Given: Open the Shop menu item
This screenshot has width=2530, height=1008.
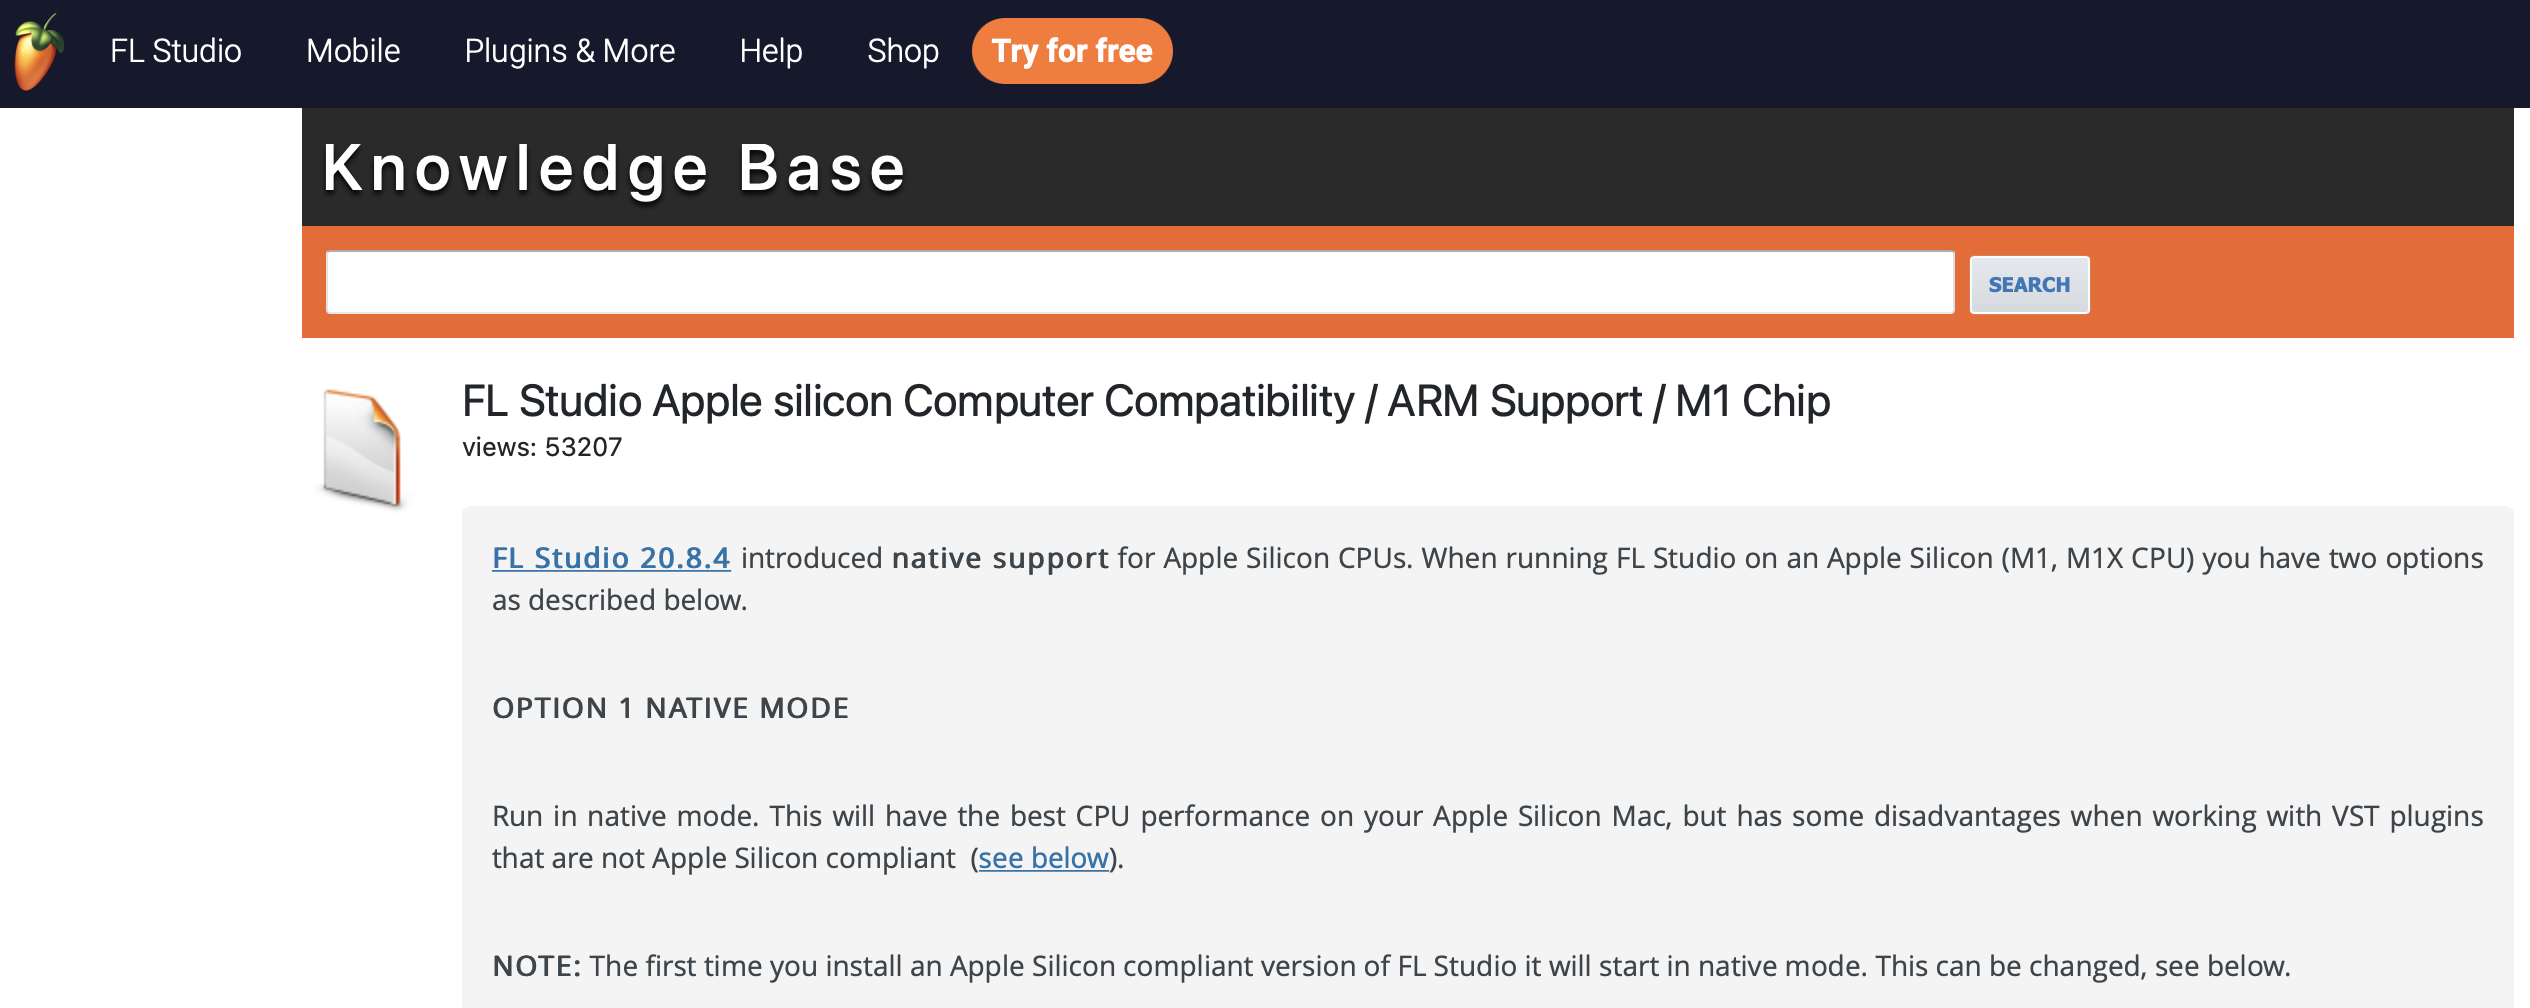Looking at the screenshot, I should [x=903, y=50].
